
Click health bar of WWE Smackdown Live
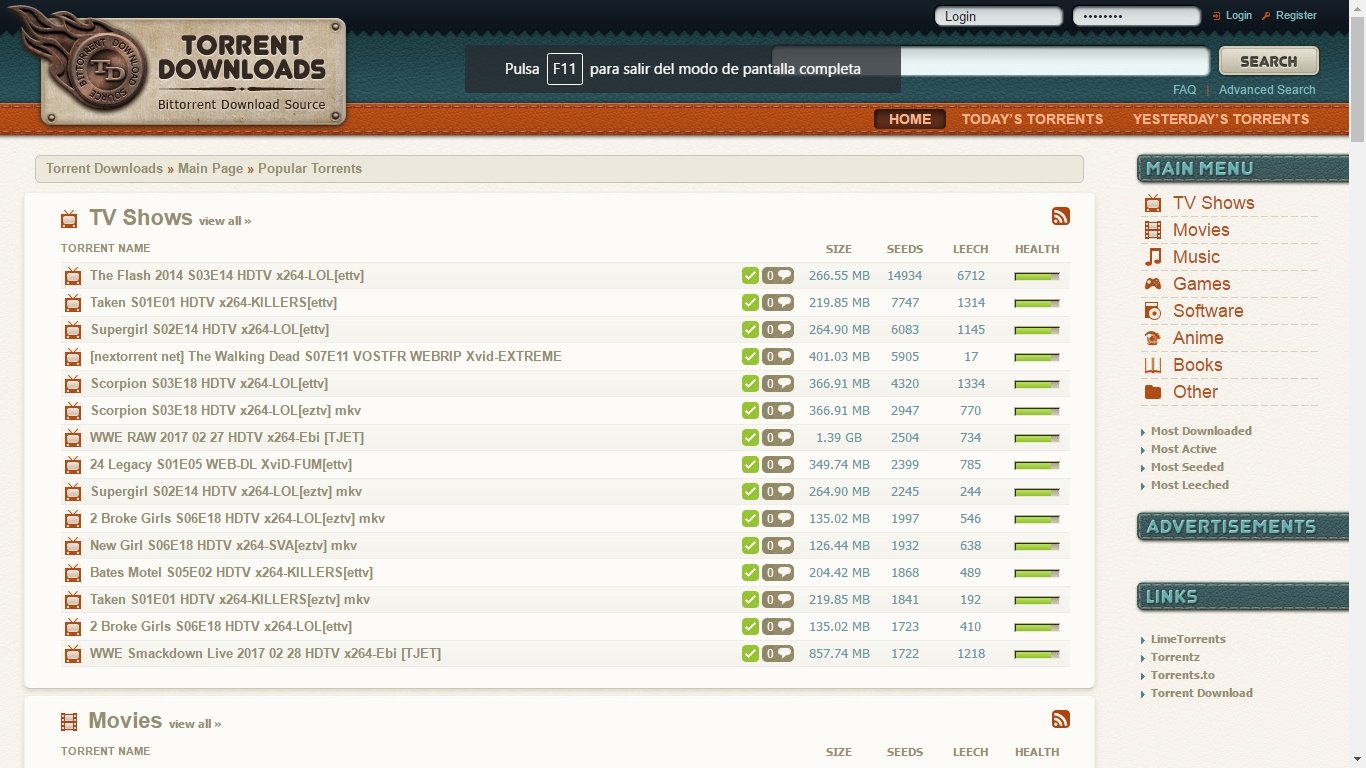pos(1037,654)
